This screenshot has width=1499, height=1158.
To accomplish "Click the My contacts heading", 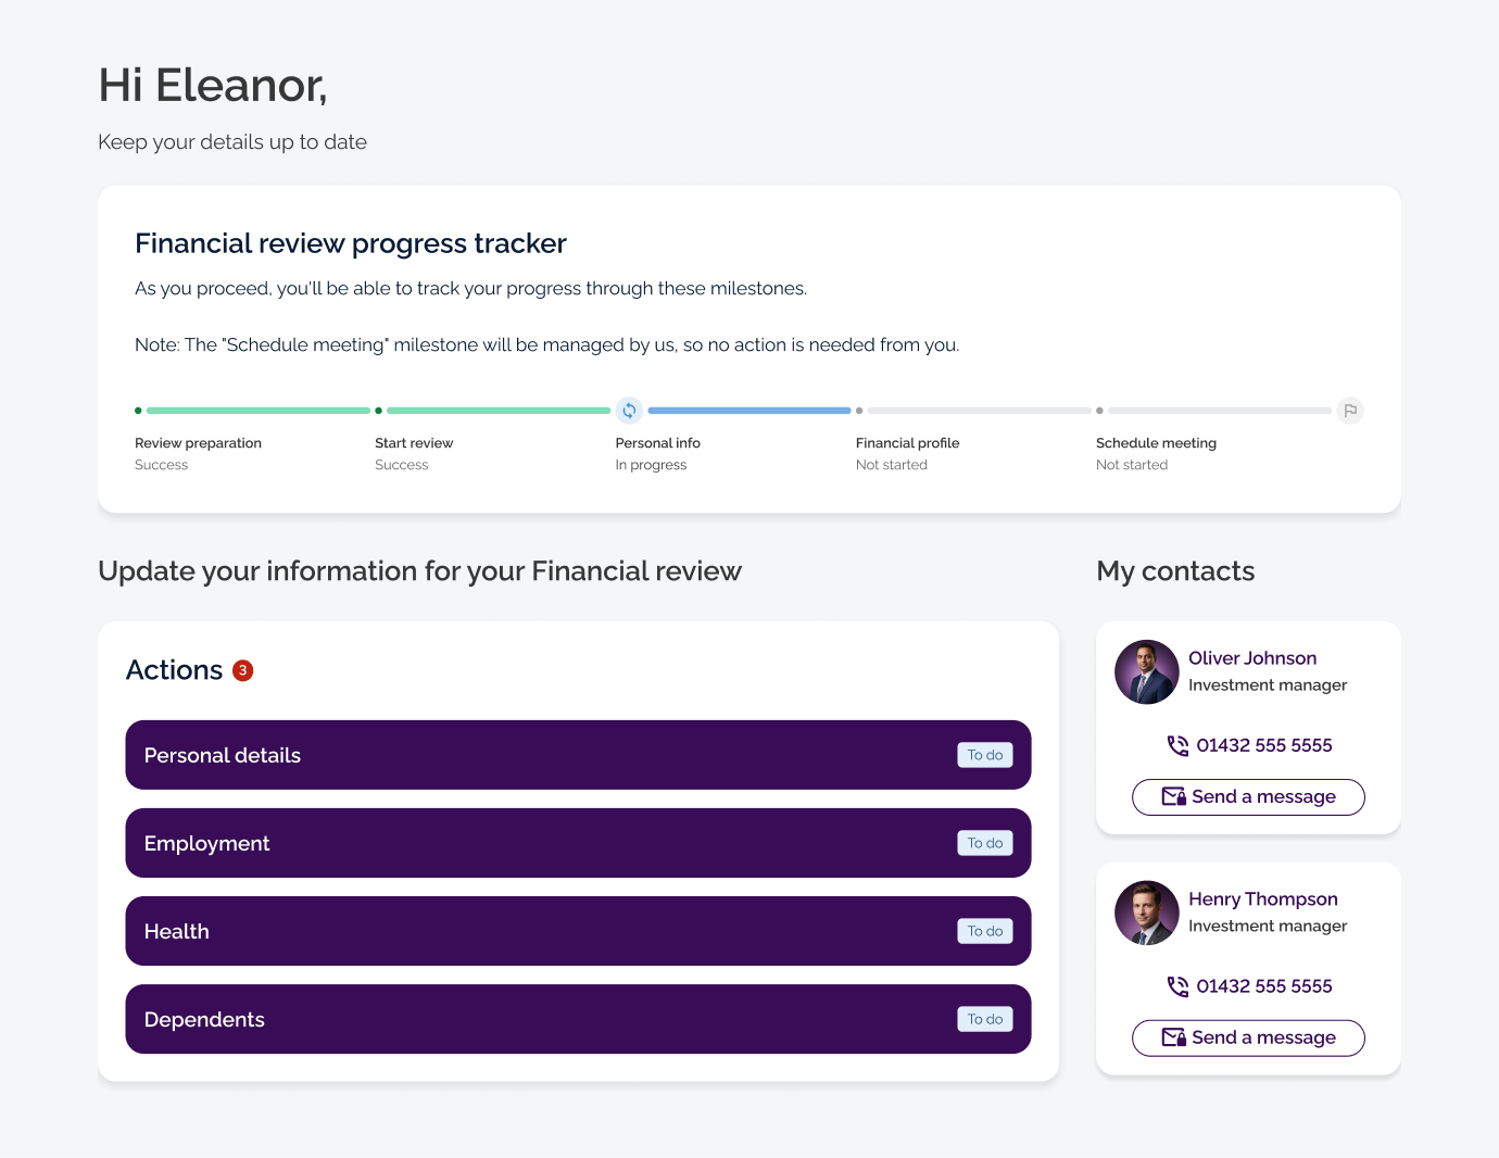I will point(1175,571).
